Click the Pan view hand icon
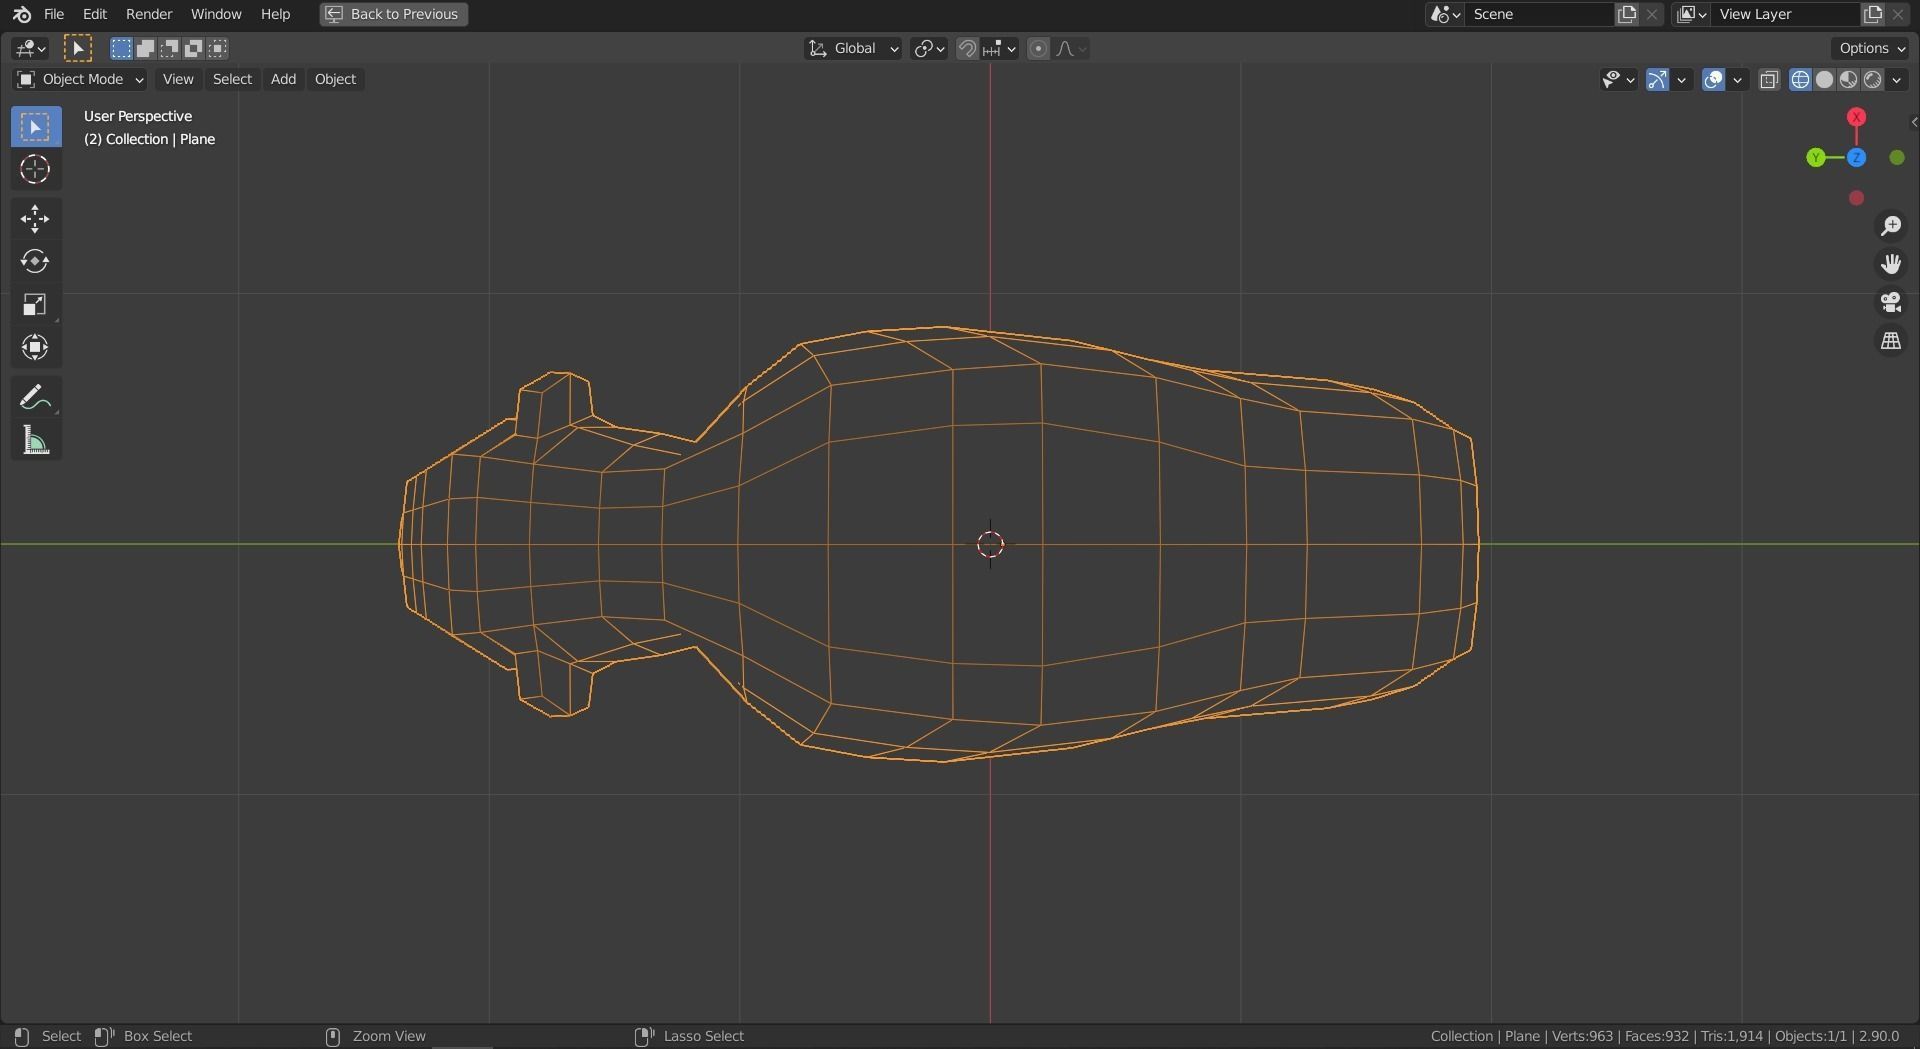Image resolution: width=1920 pixels, height=1049 pixels. [x=1890, y=264]
